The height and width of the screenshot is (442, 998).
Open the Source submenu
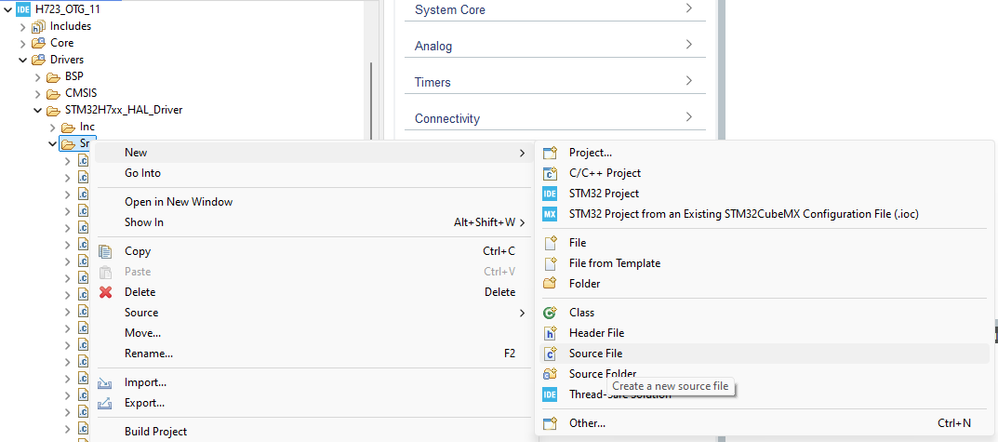coord(312,313)
